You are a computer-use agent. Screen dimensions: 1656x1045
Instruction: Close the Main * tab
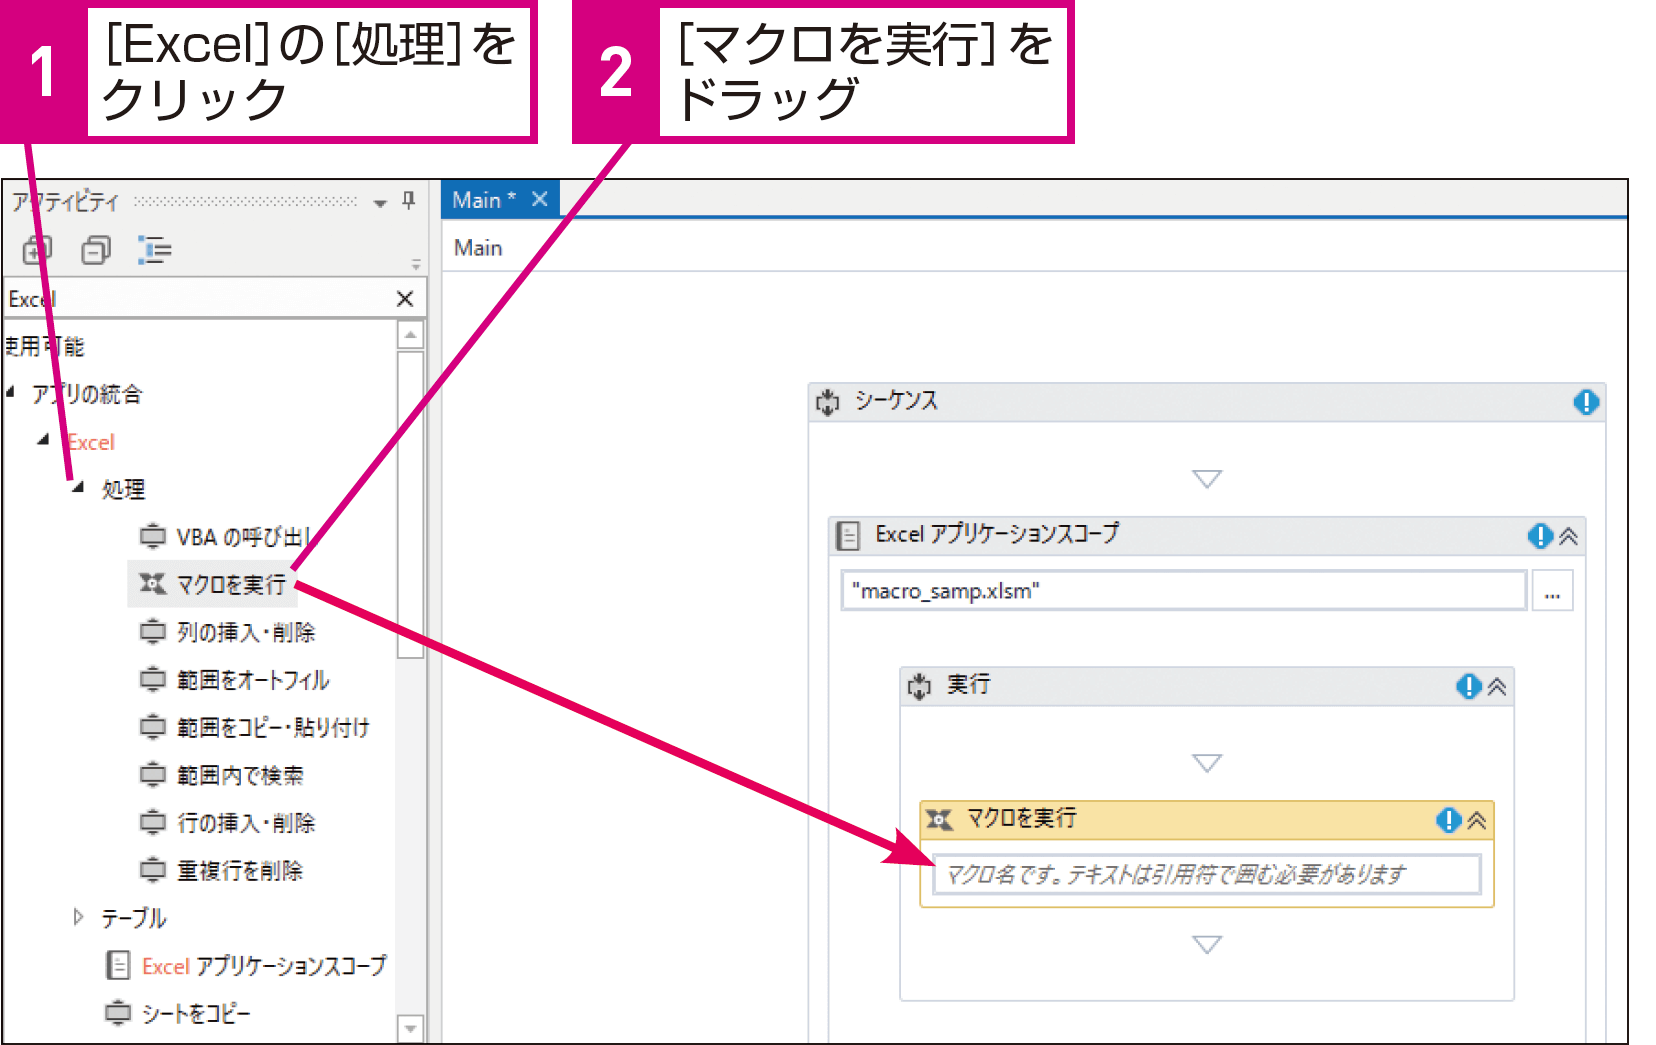tap(539, 199)
